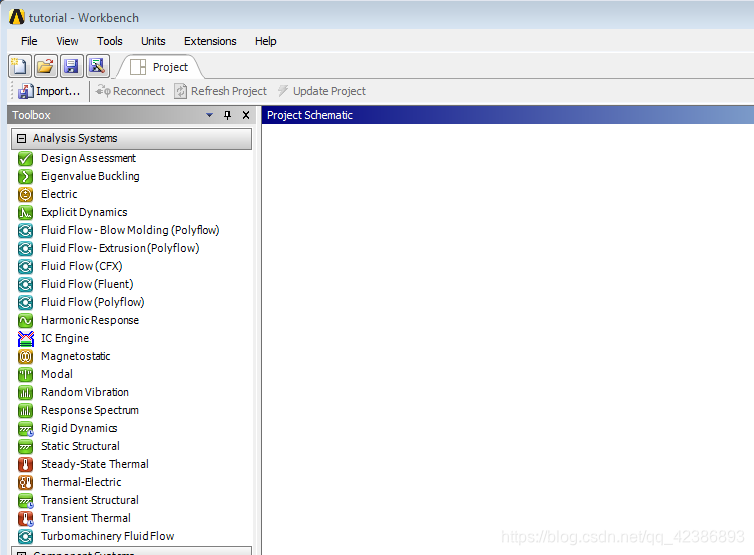Select the Rigid Dynamics label

[x=79, y=428]
